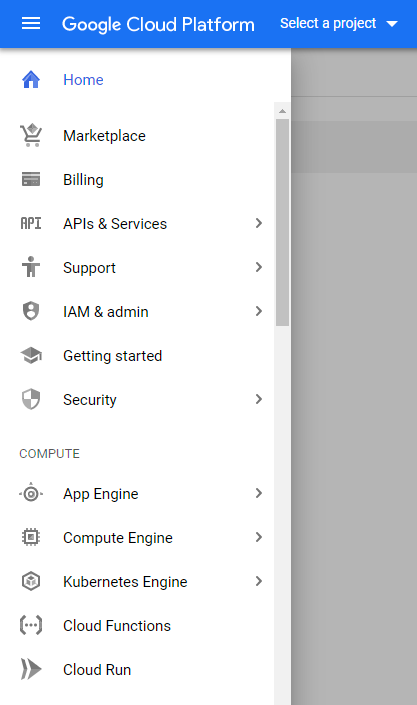Viewport: 417px width, 705px height.
Task: Select the Compute Engine menu label
Action: [x=118, y=538]
